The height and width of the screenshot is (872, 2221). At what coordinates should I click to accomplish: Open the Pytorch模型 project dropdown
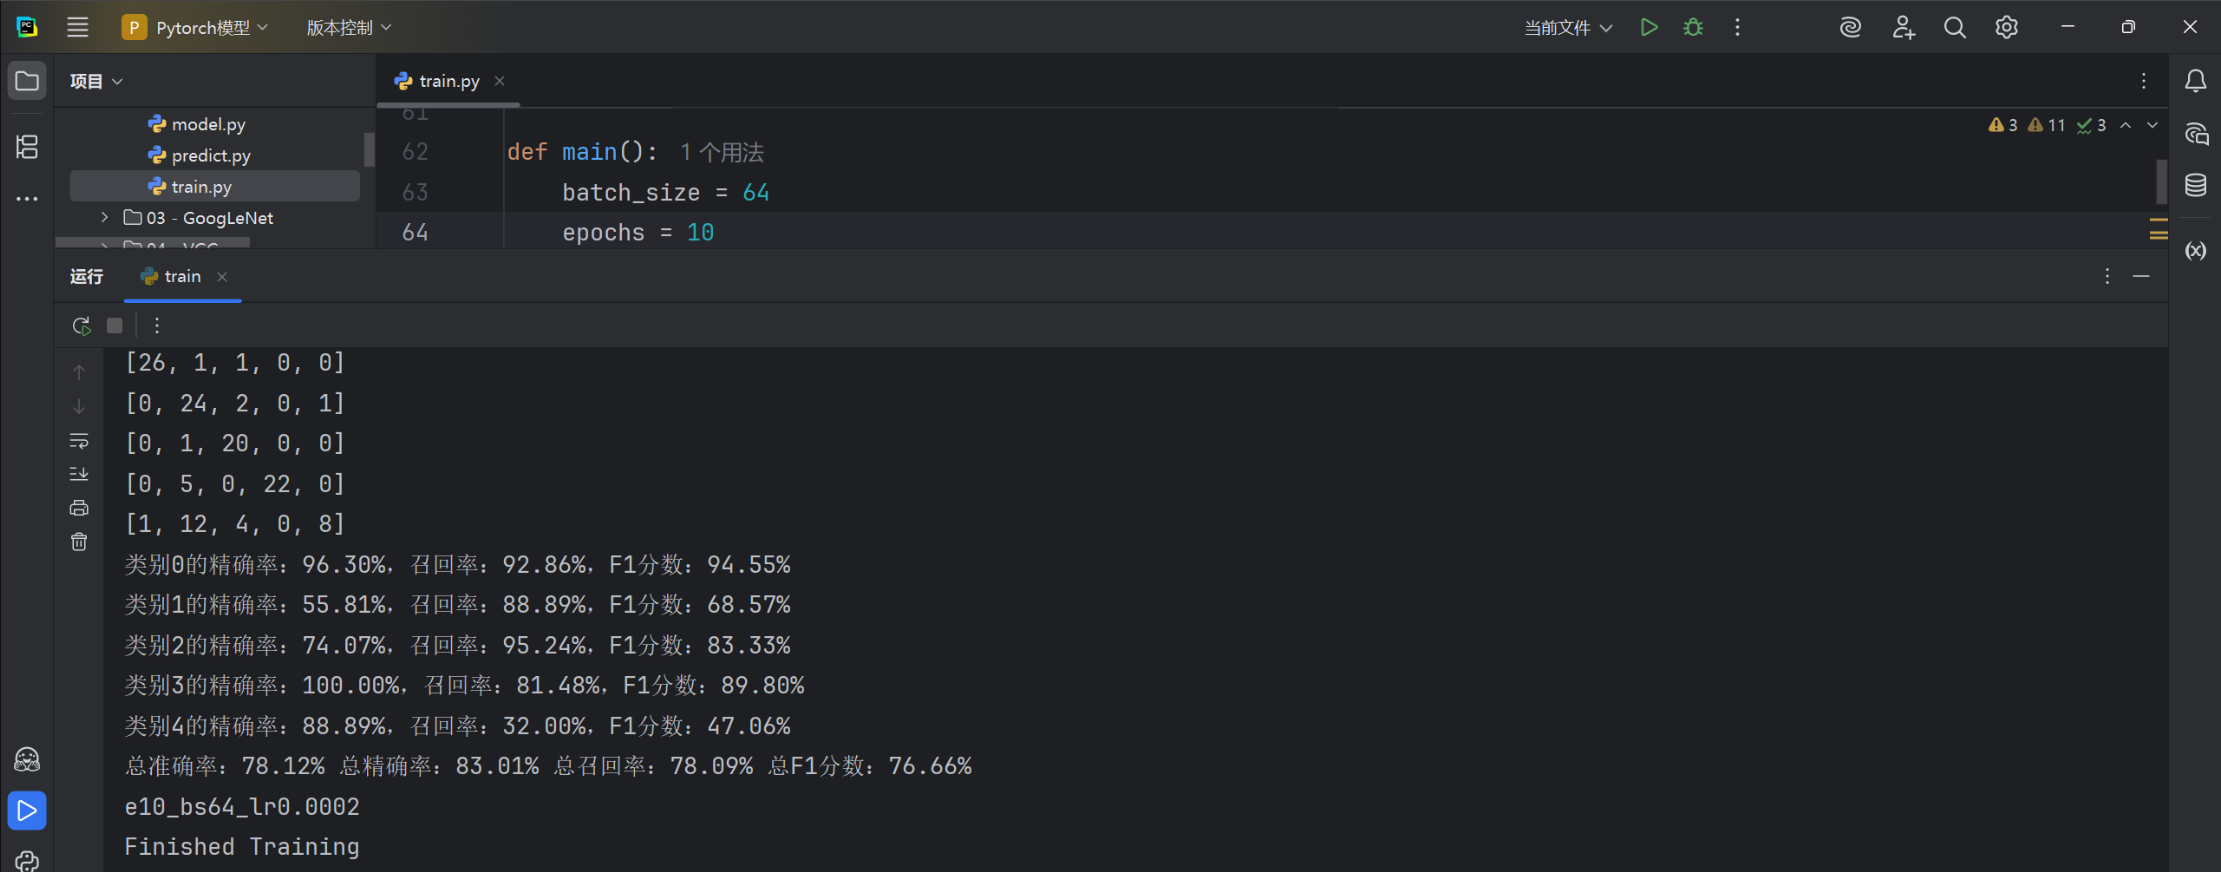195,27
